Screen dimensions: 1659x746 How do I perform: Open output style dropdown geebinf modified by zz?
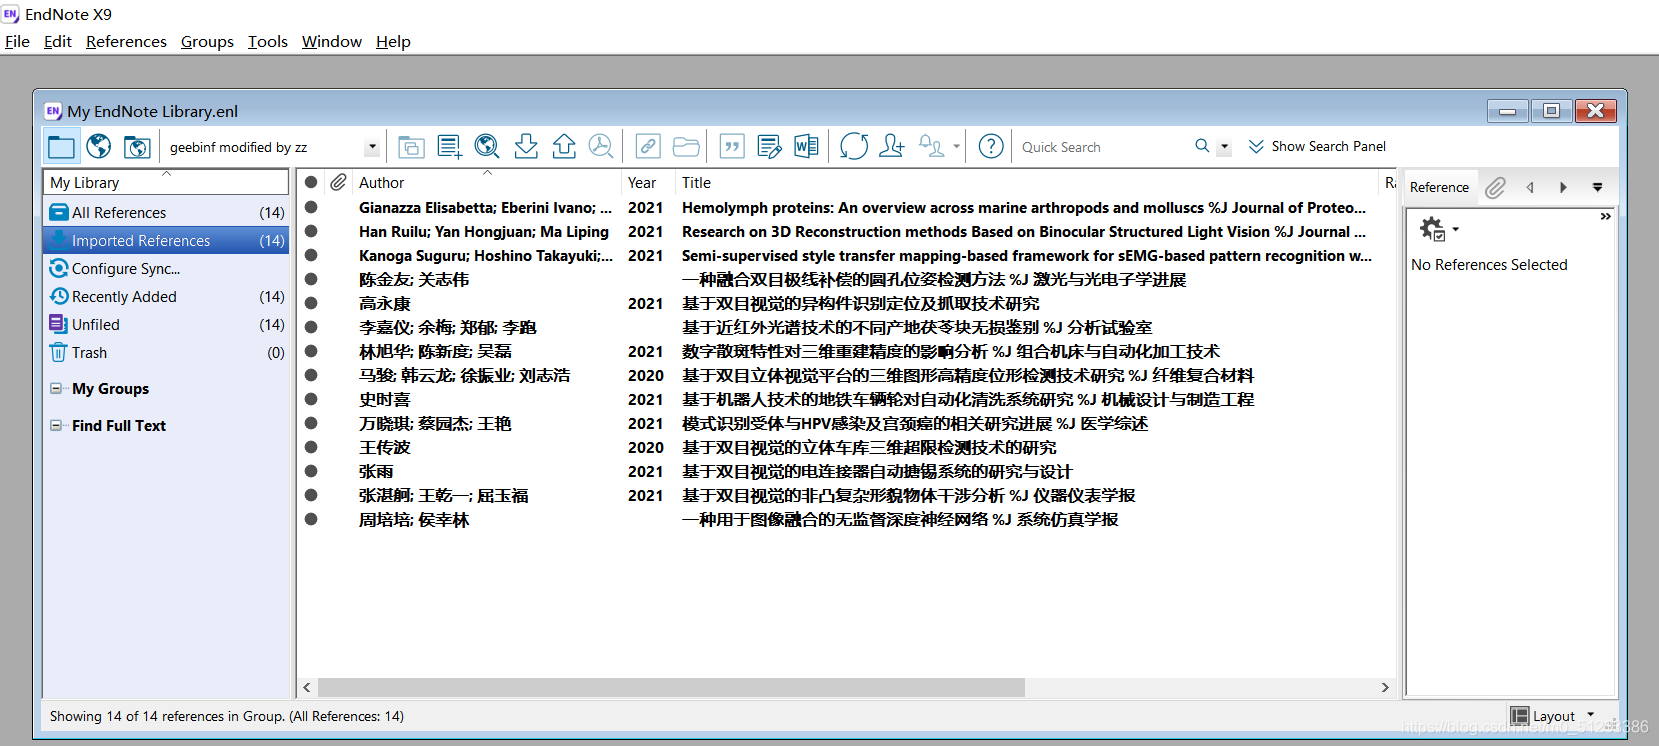point(273,147)
